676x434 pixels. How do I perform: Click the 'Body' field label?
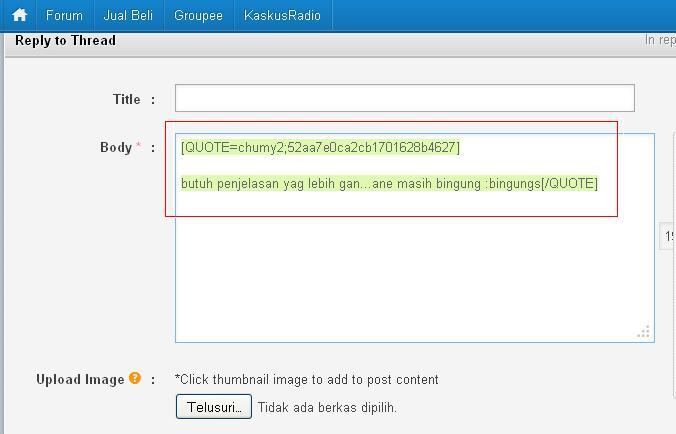[x=116, y=147]
